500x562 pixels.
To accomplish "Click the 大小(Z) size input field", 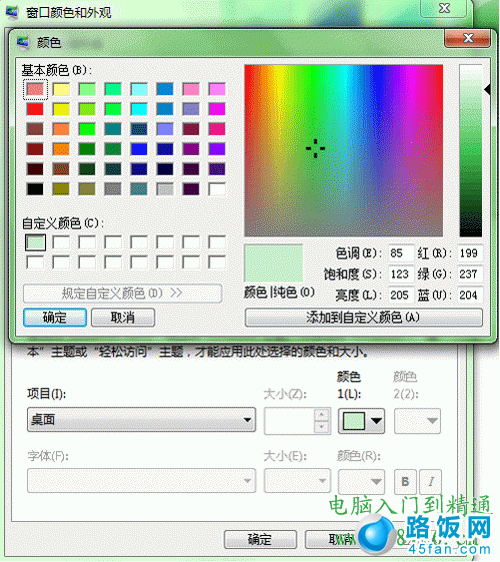I will [290, 421].
